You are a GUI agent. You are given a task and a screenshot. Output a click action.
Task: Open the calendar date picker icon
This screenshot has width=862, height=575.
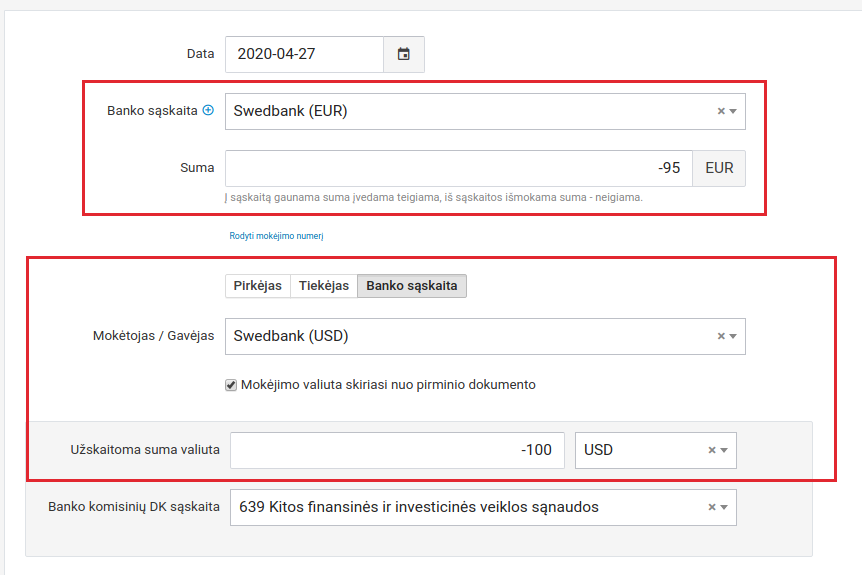click(x=404, y=54)
